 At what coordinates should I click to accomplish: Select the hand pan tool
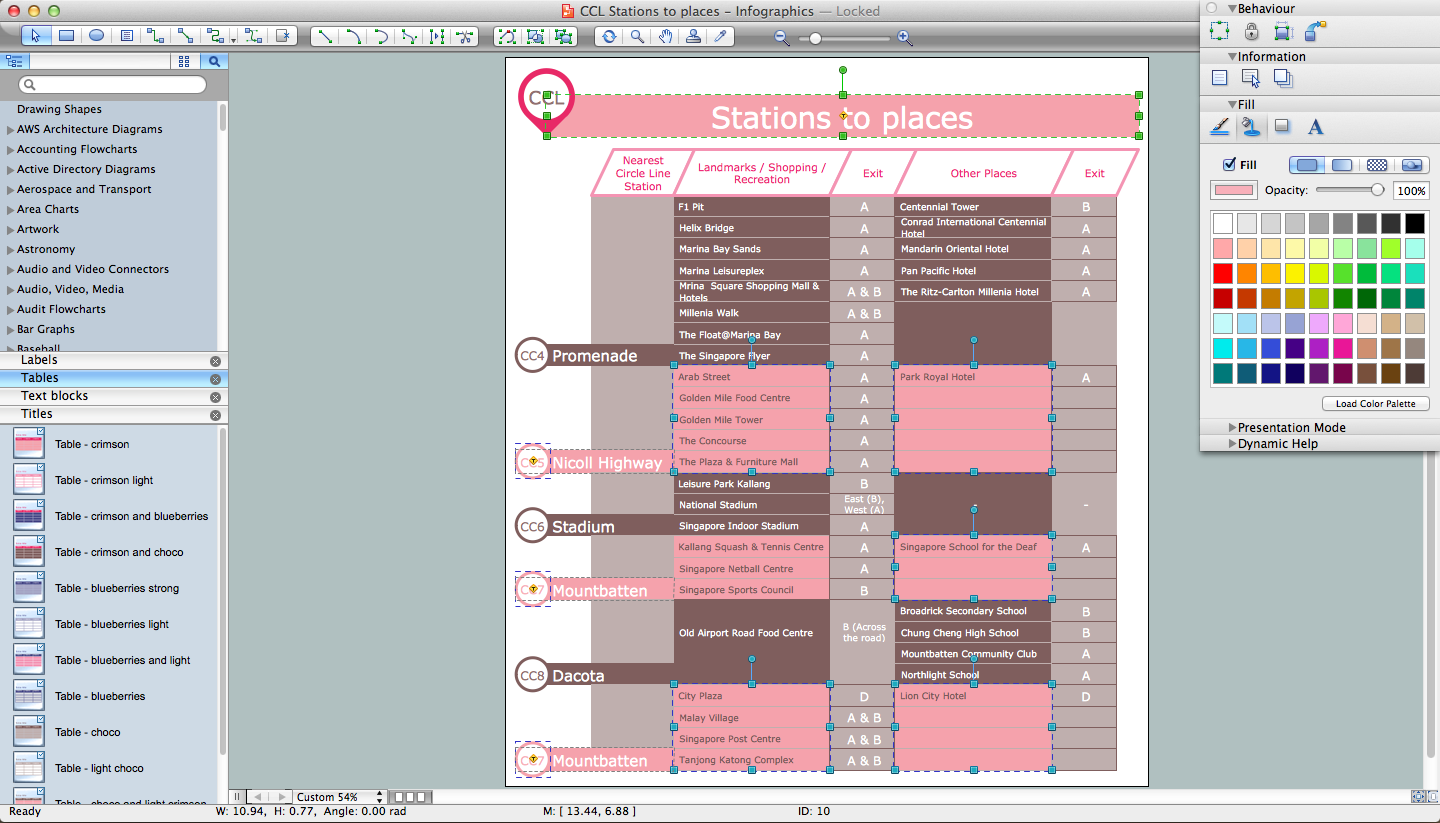point(665,37)
